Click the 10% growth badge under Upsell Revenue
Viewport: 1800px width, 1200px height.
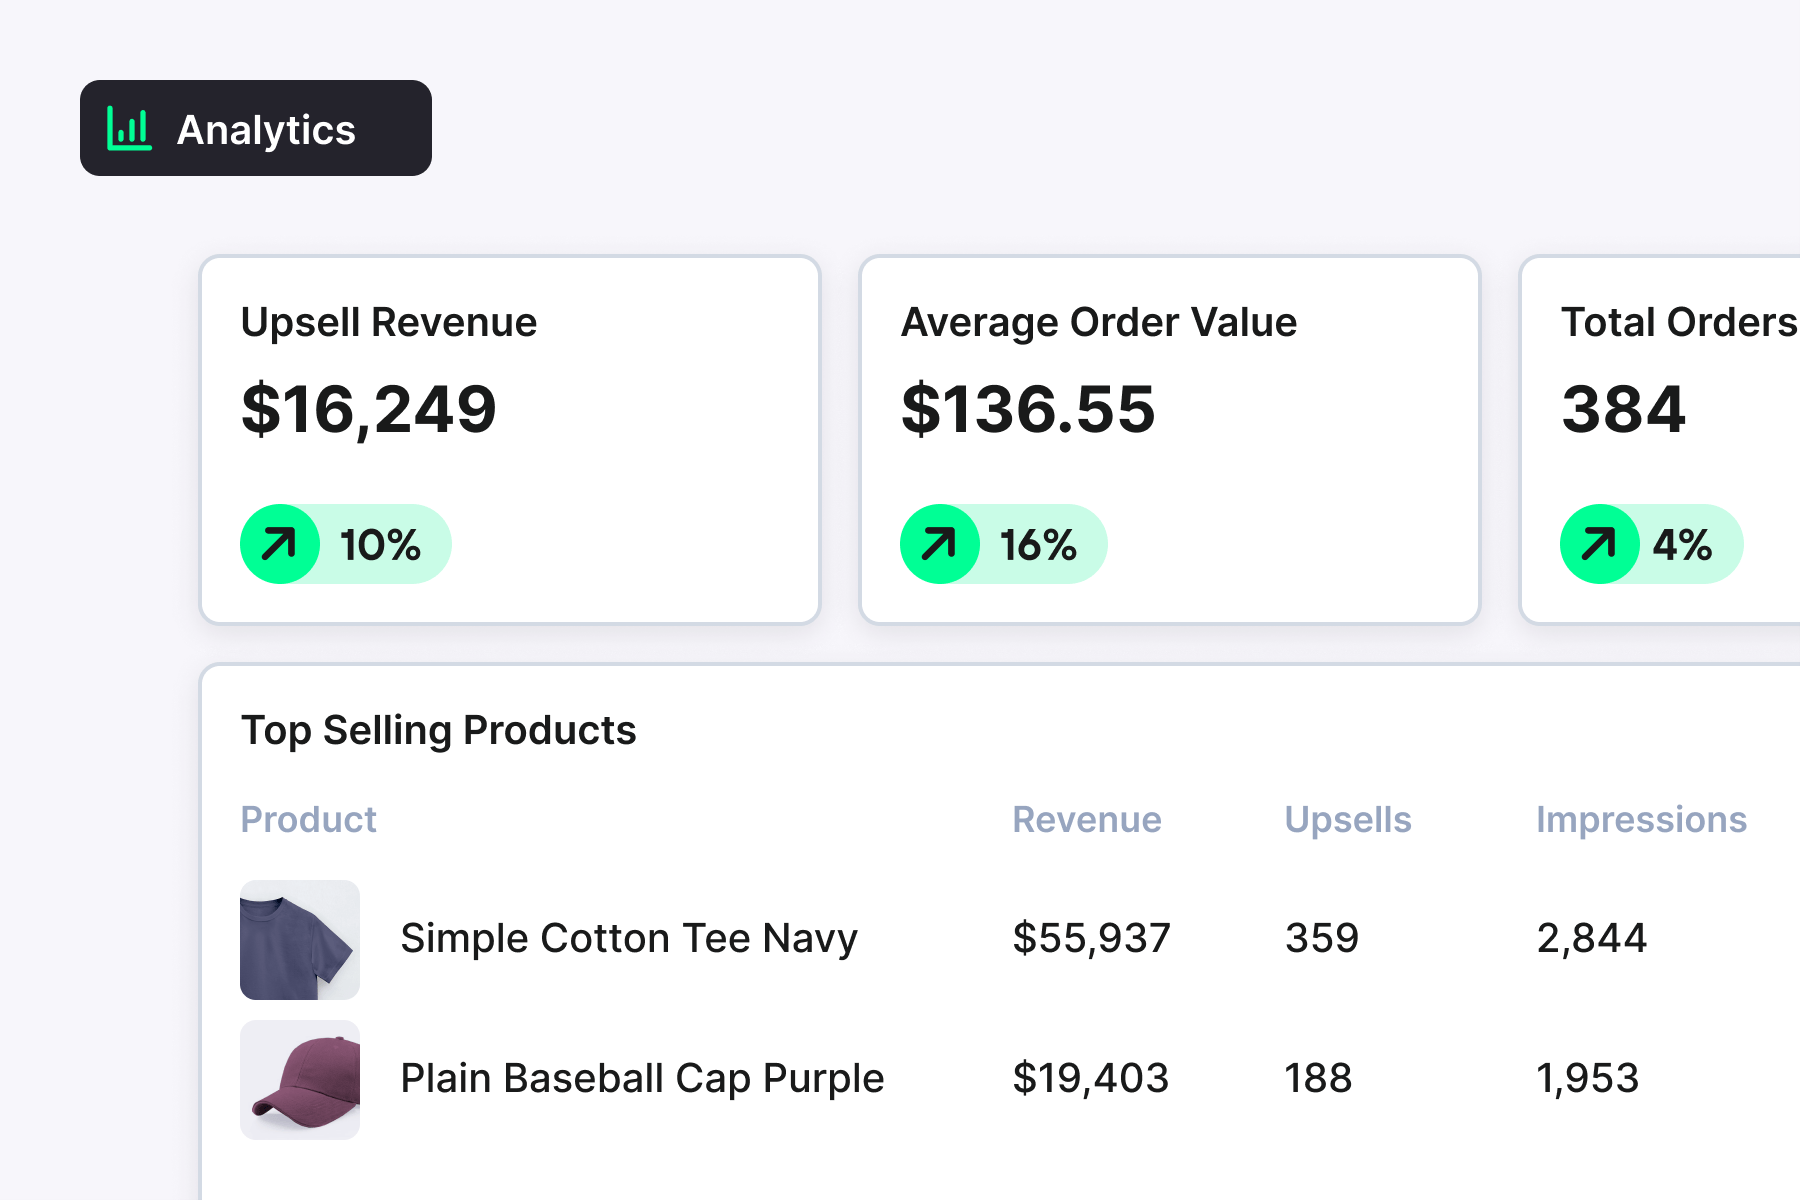(x=345, y=544)
